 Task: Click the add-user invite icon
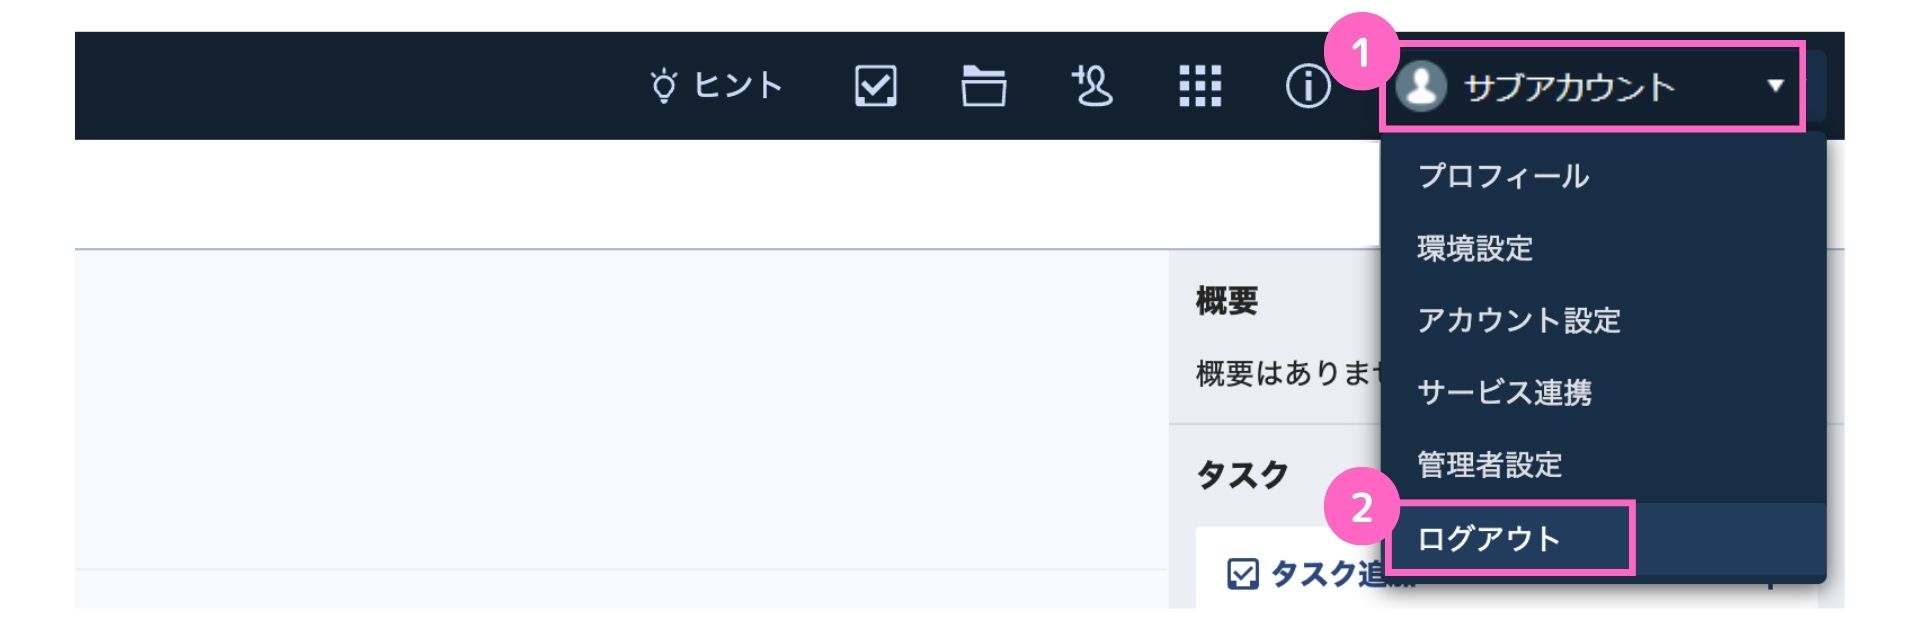point(1091,86)
